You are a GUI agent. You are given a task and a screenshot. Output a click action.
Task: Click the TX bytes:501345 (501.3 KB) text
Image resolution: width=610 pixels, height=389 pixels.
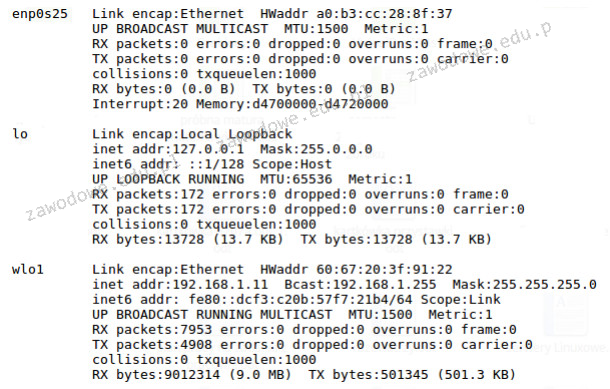412,375
